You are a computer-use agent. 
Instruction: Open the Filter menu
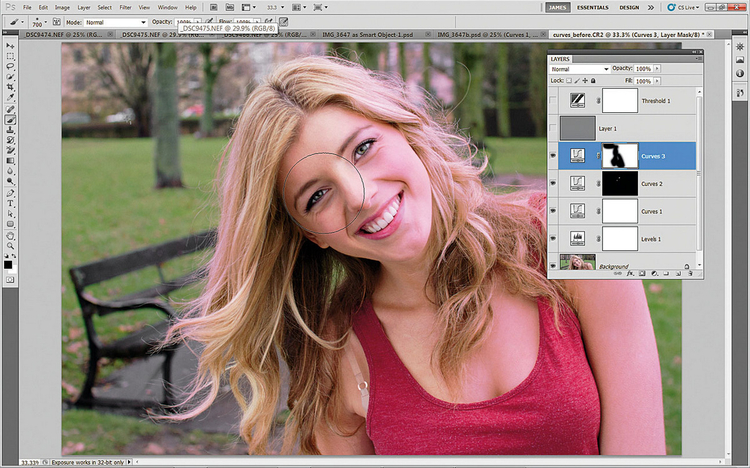click(x=125, y=8)
